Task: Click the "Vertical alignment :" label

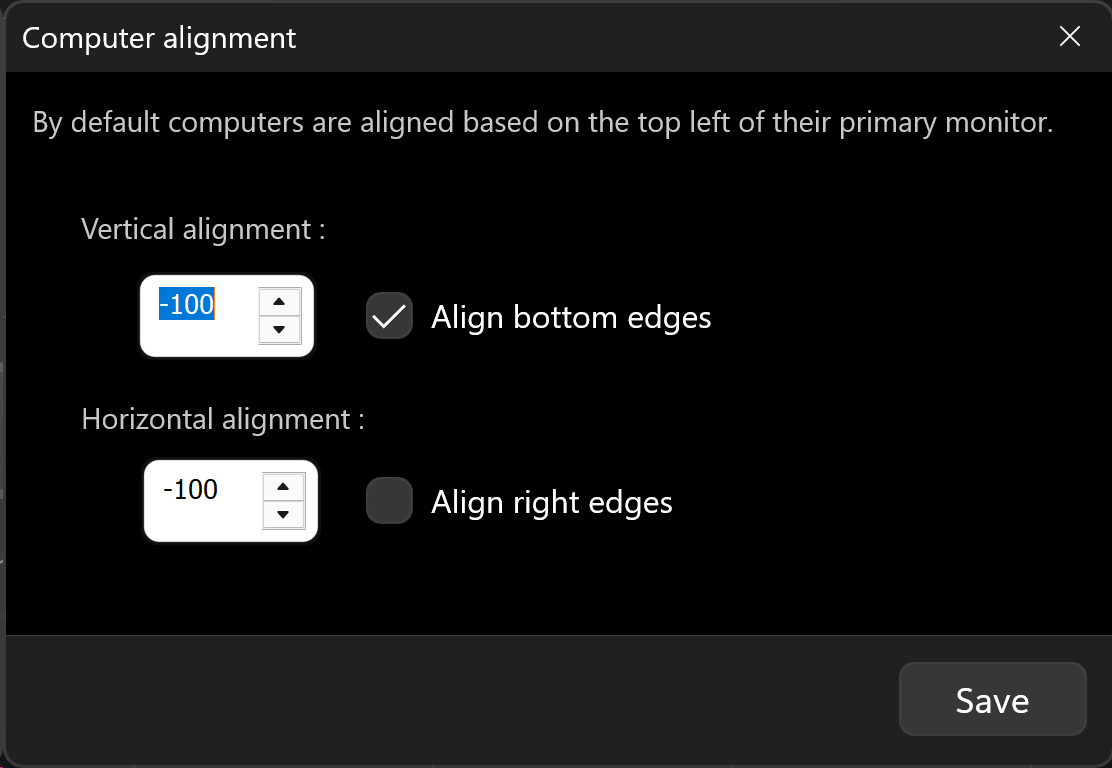Action: (203, 229)
